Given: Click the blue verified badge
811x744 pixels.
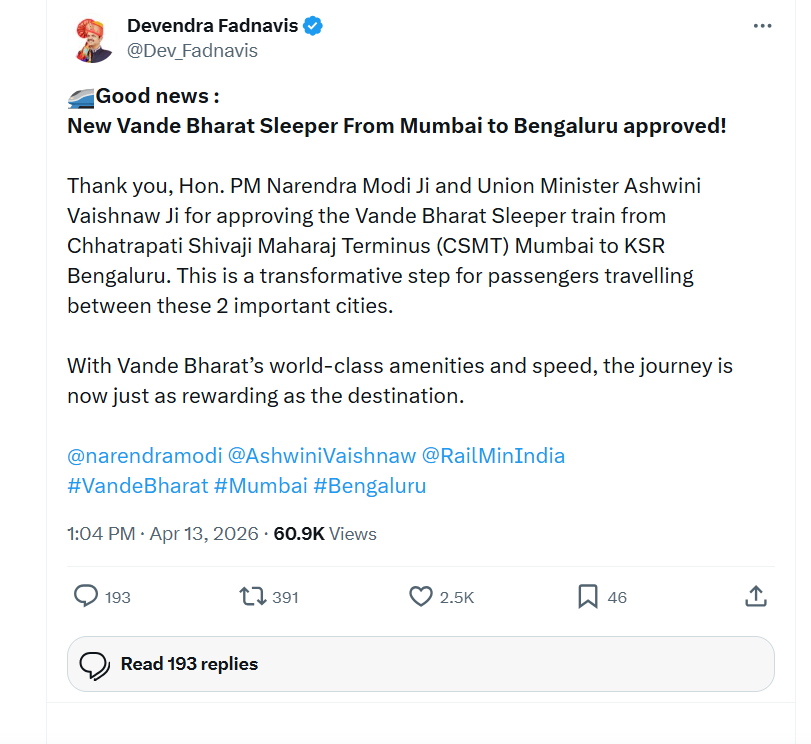Looking at the screenshot, I should pyautogui.click(x=314, y=26).
